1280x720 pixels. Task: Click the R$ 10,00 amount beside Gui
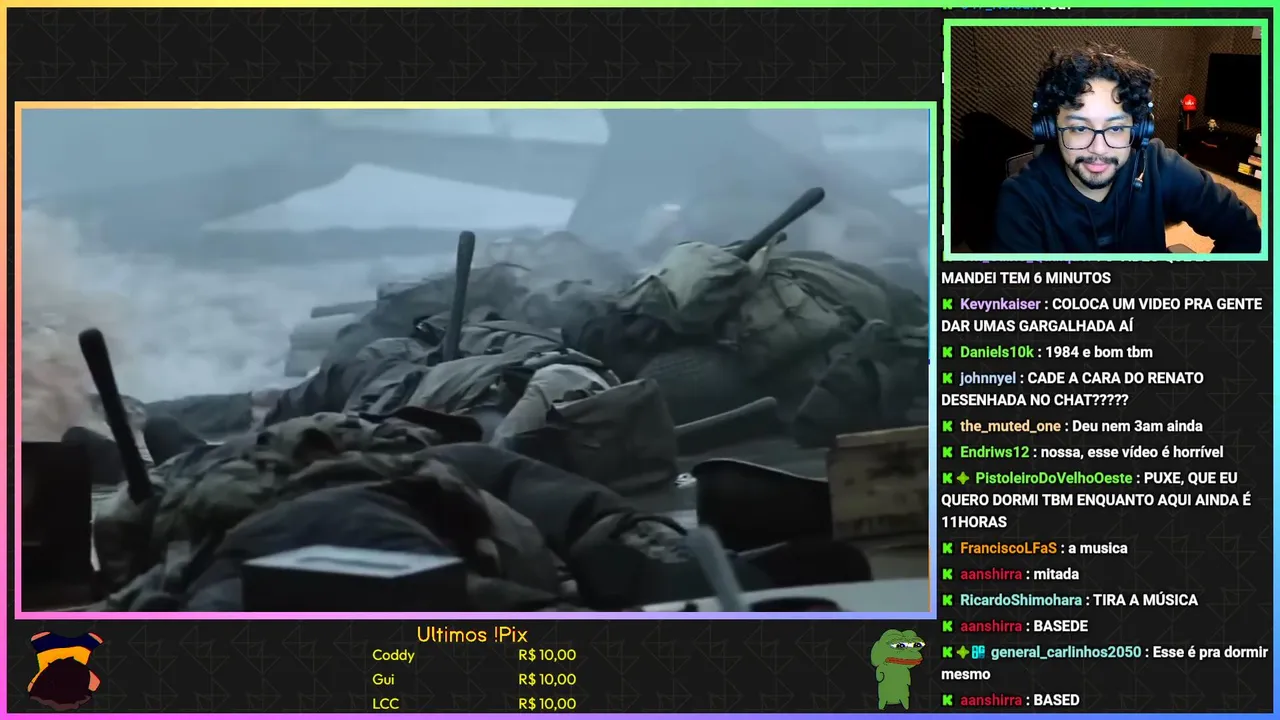[x=547, y=679]
